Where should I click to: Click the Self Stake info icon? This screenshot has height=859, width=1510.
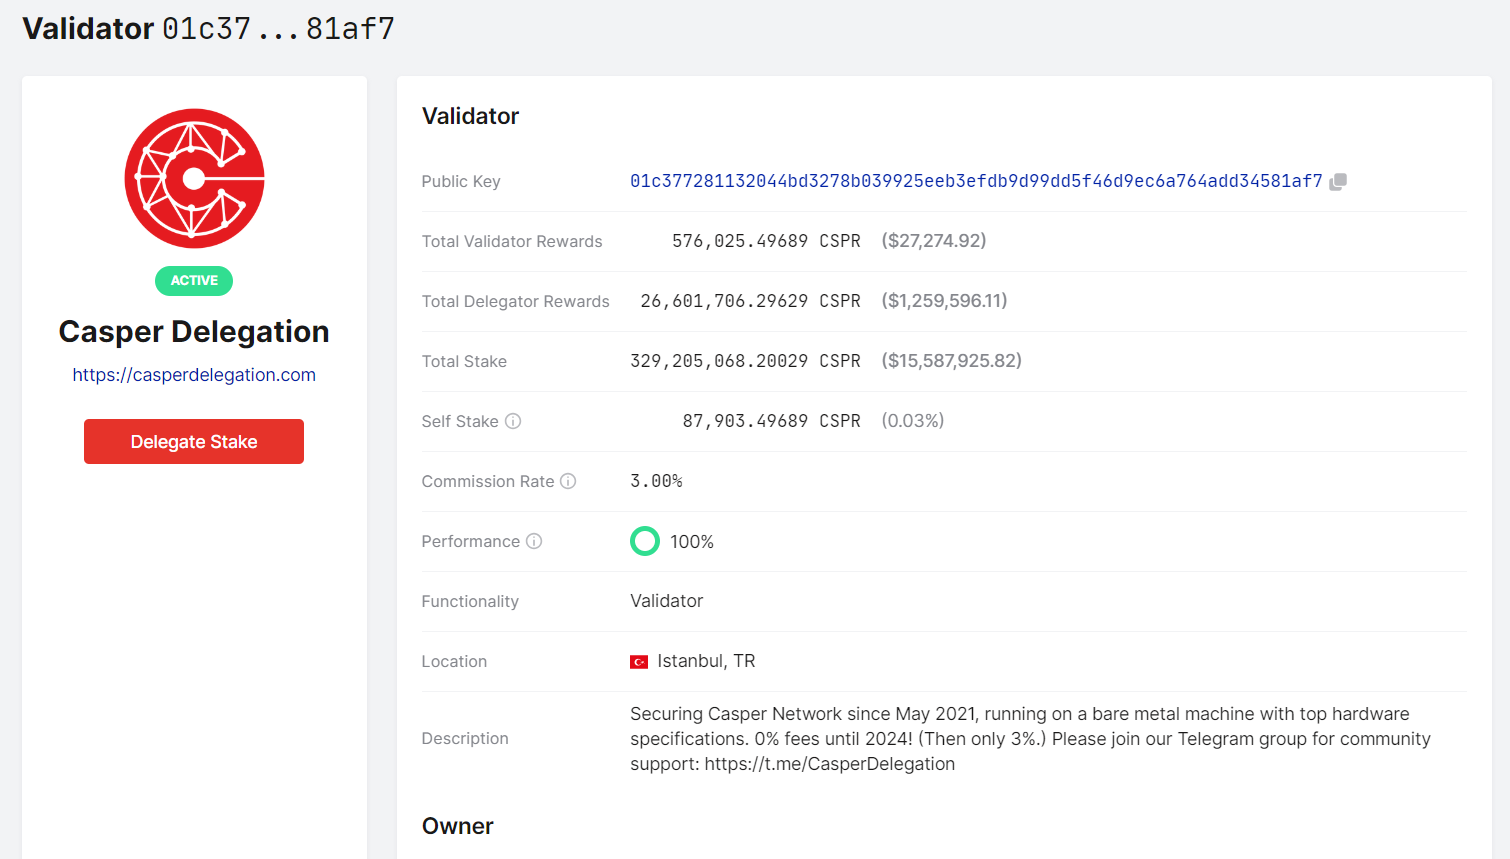(x=513, y=421)
